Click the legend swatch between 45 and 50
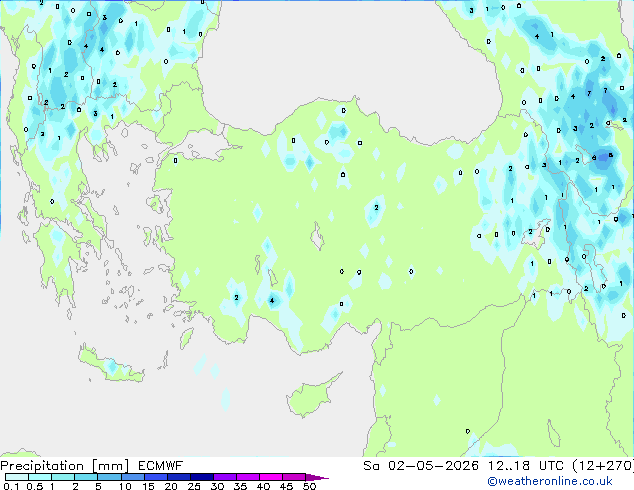 point(294,477)
